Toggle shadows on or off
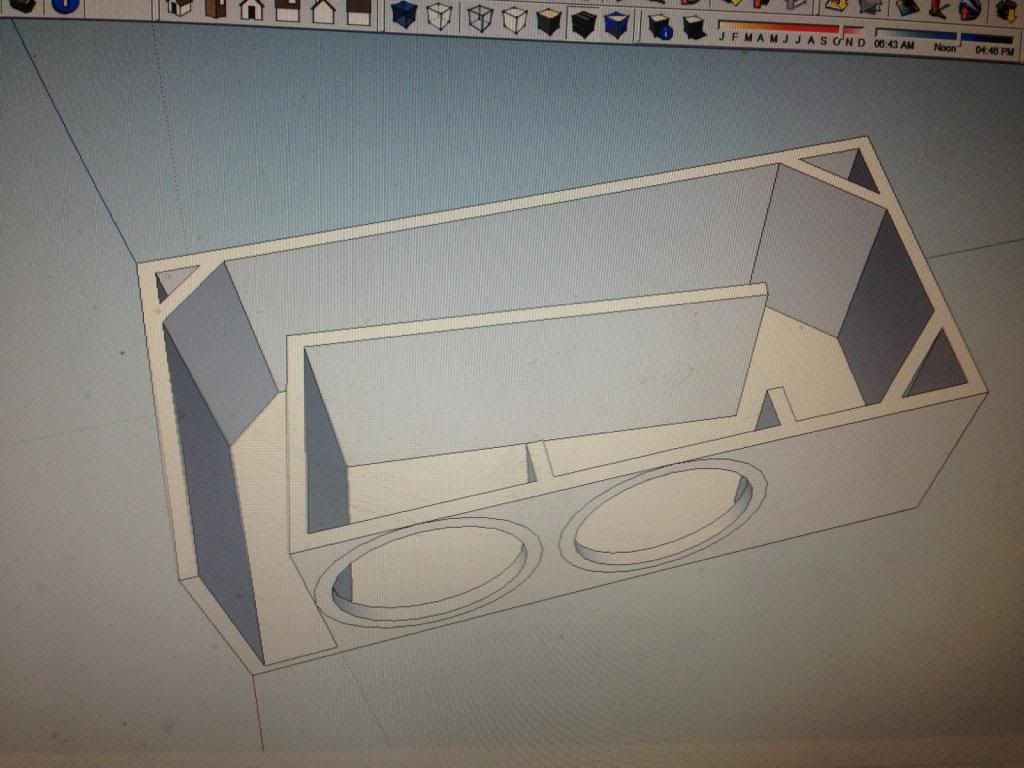This screenshot has width=1024, height=768. click(x=693, y=27)
